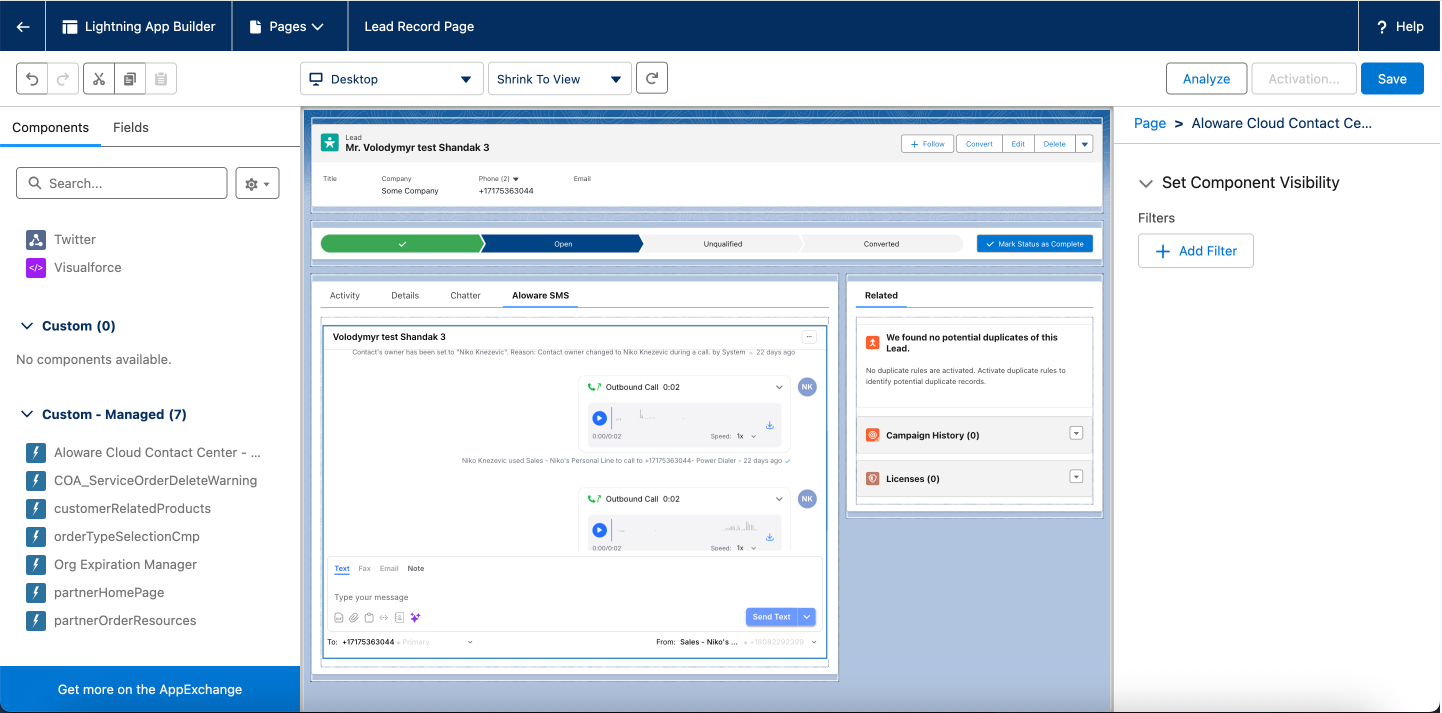Play the first Outbound Call recording
Screen dimensions: 1442x713
(599, 419)
